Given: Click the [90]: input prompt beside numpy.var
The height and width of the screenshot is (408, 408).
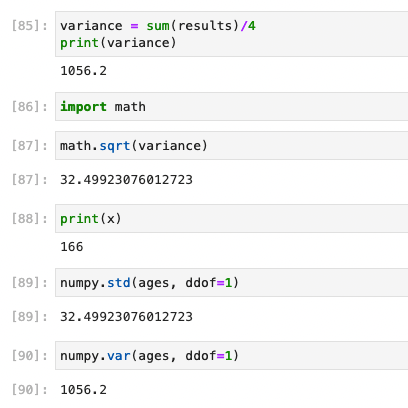Looking at the screenshot, I should pyautogui.click(x=30, y=356).
